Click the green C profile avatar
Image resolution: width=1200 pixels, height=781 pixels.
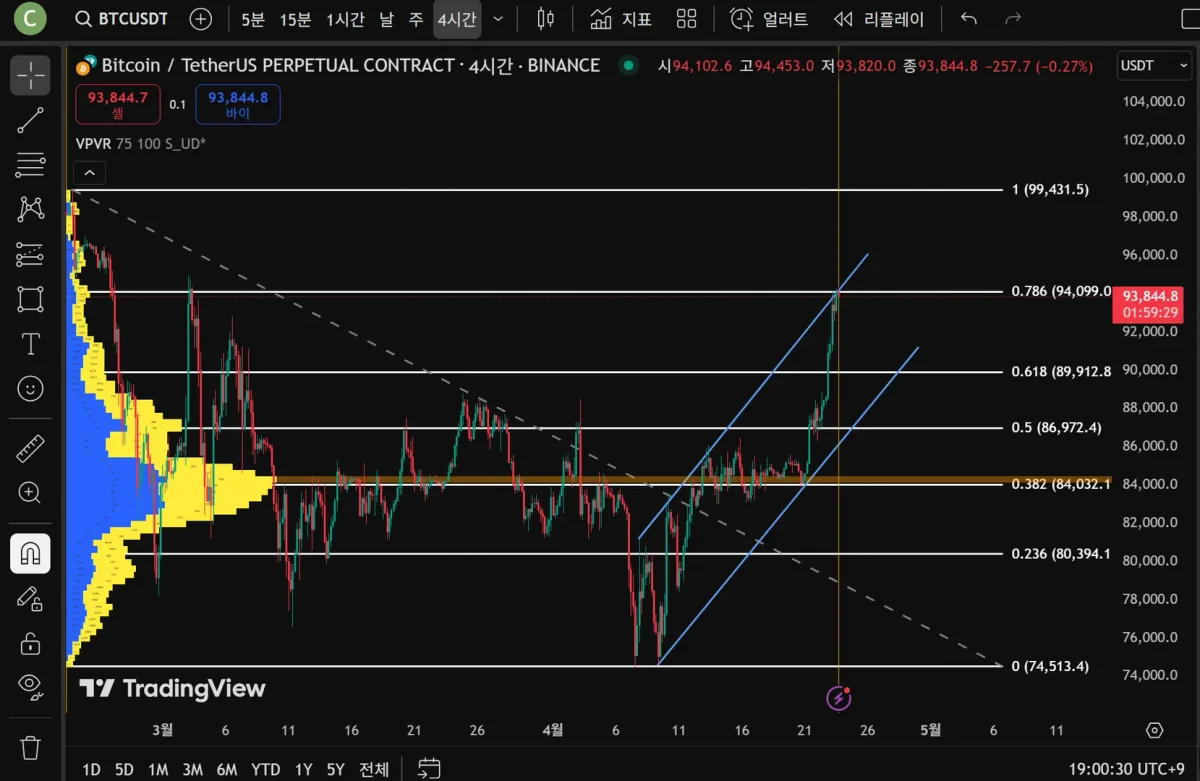(x=30, y=18)
